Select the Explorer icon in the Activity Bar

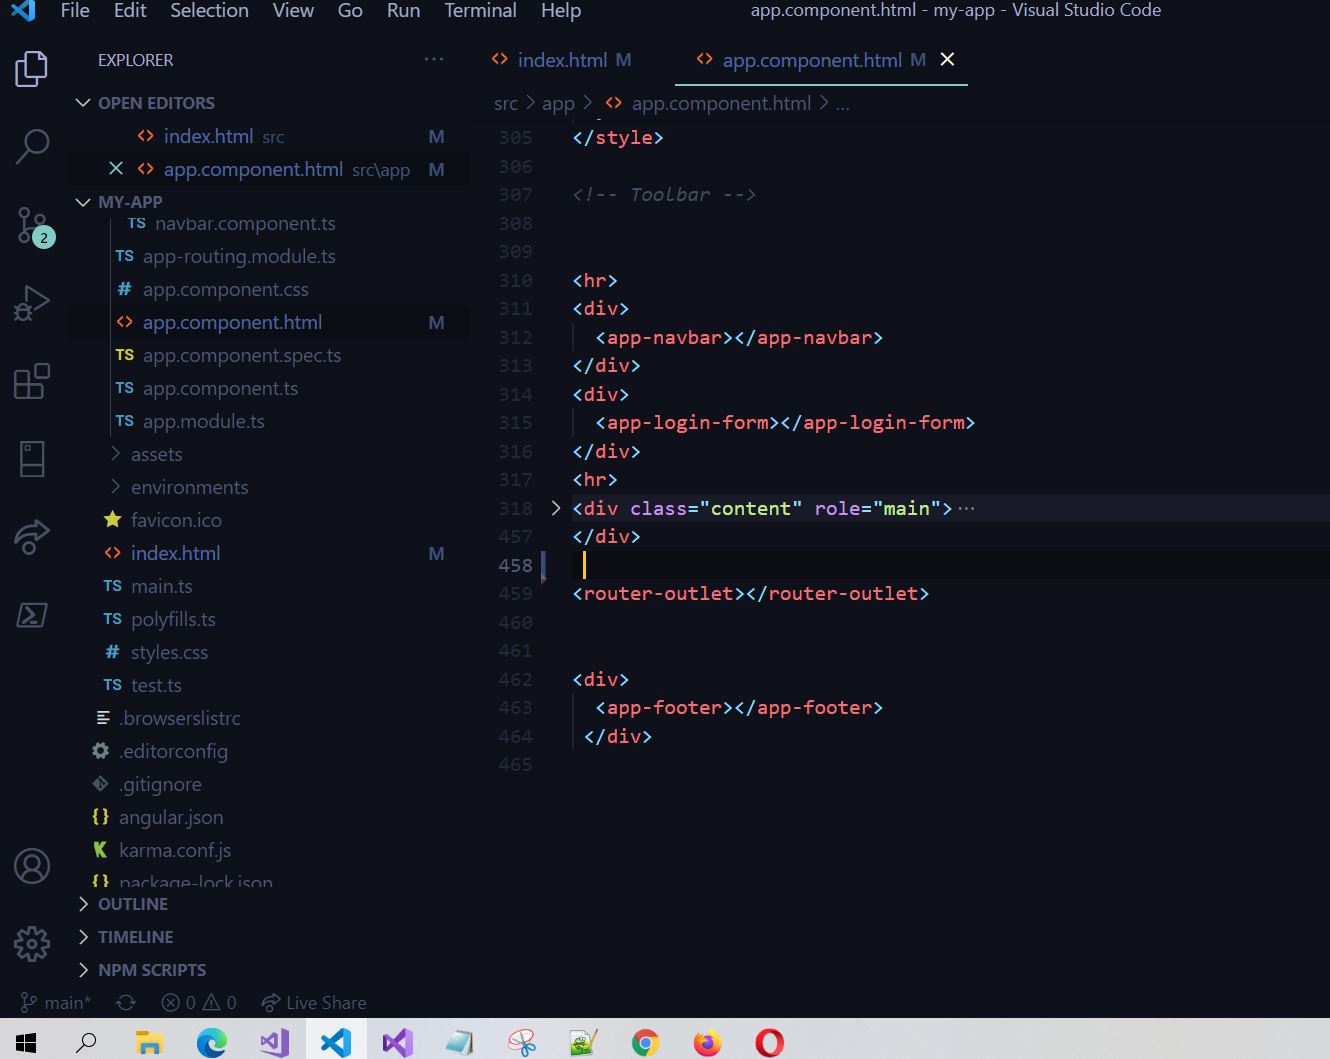tap(32, 68)
